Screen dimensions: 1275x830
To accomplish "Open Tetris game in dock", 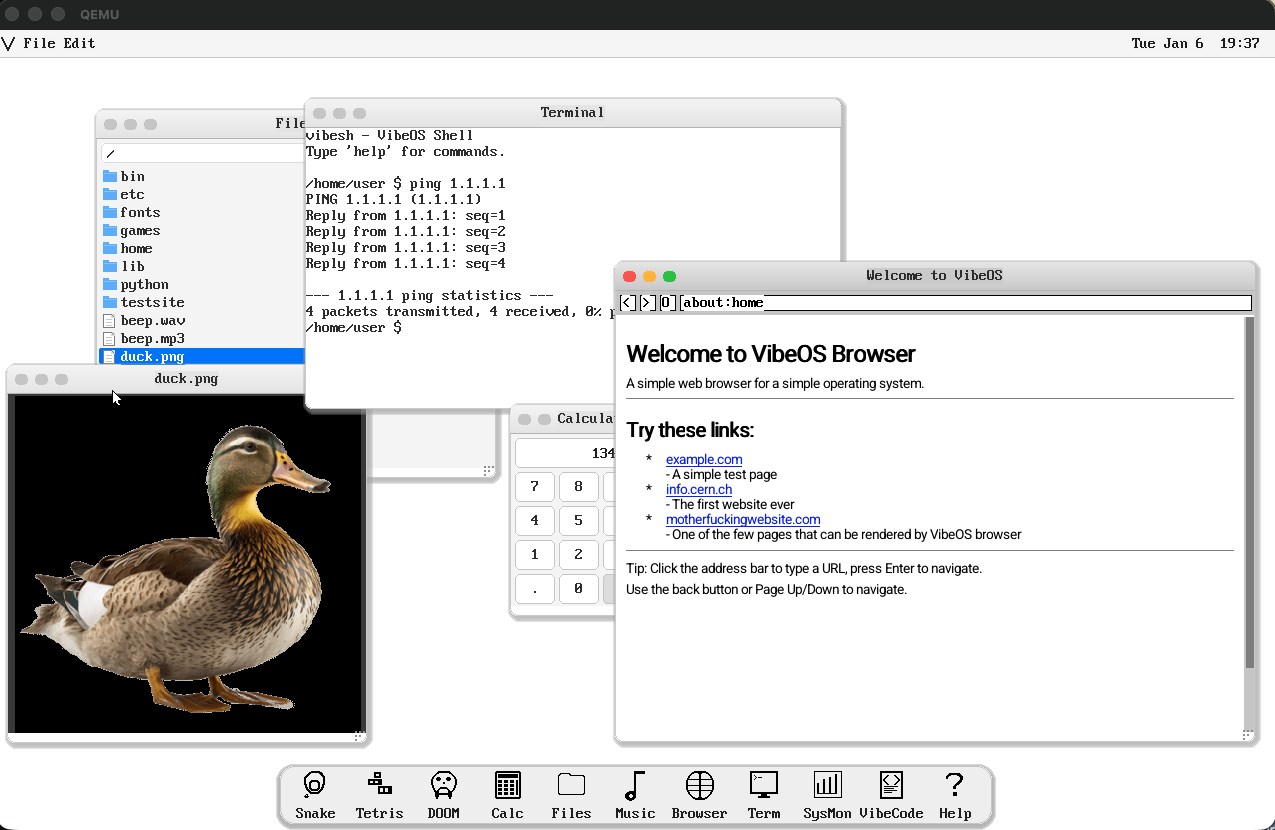I will click(379, 794).
